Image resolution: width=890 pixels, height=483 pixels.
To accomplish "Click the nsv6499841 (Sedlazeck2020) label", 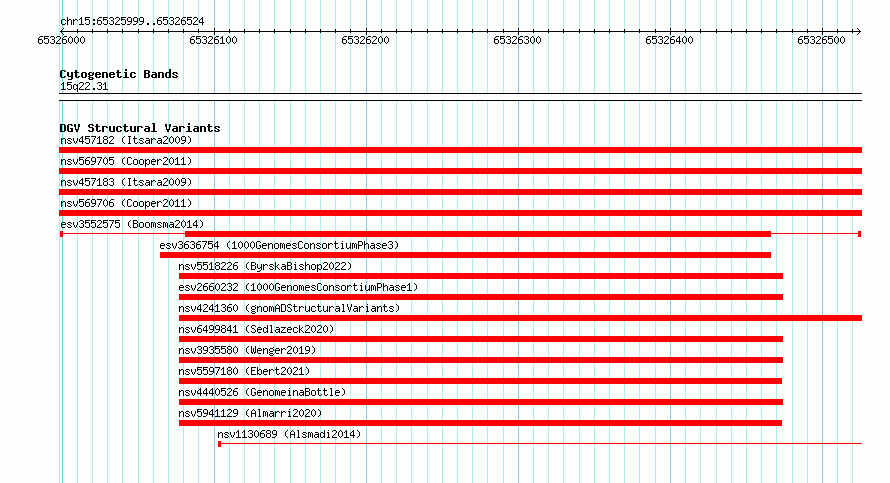I will click(x=256, y=329).
